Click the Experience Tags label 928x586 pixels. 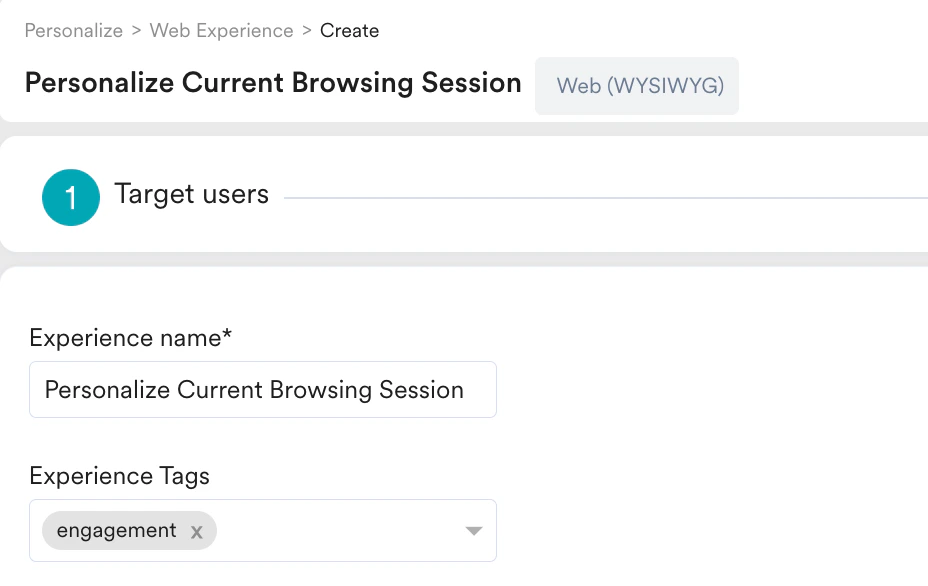point(119,476)
